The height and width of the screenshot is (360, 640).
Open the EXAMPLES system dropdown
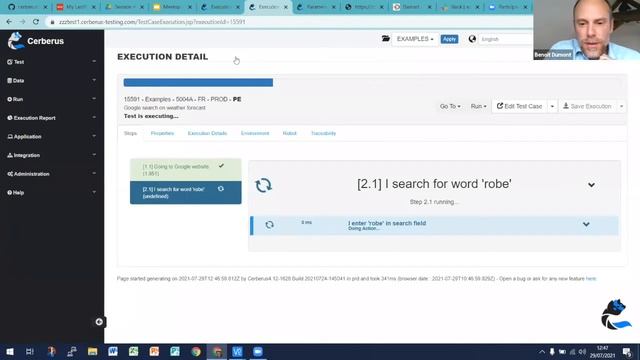[415, 39]
